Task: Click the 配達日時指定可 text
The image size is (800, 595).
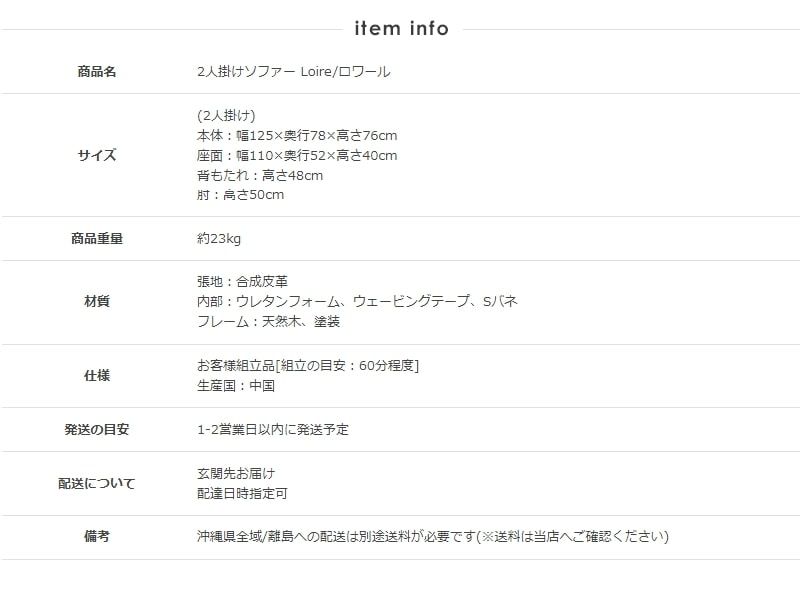Action: [x=243, y=494]
